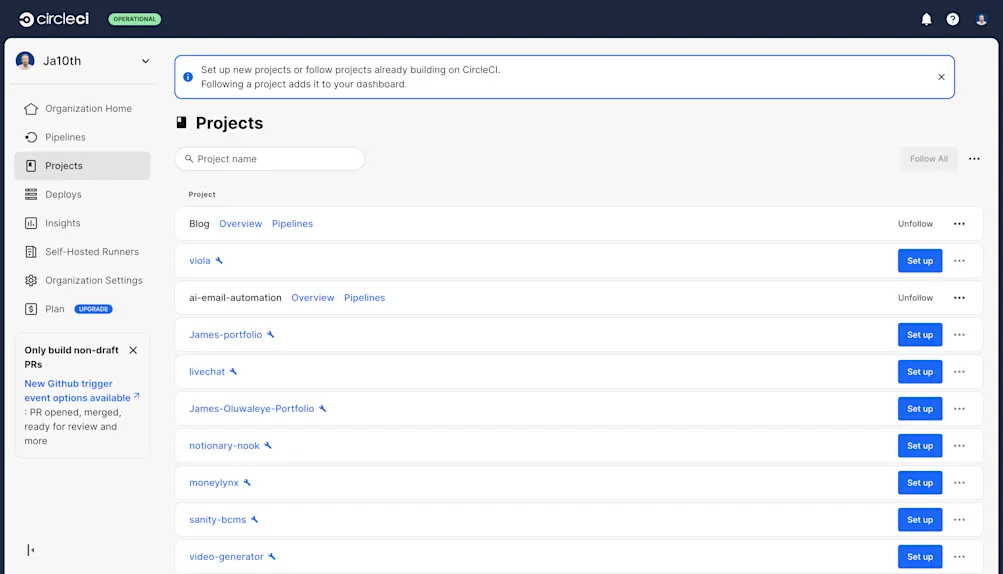Image resolution: width=1003 pixels, height=574 pixels.
Task: Open the more options beside Follow All
Action: tap(974, 159)
